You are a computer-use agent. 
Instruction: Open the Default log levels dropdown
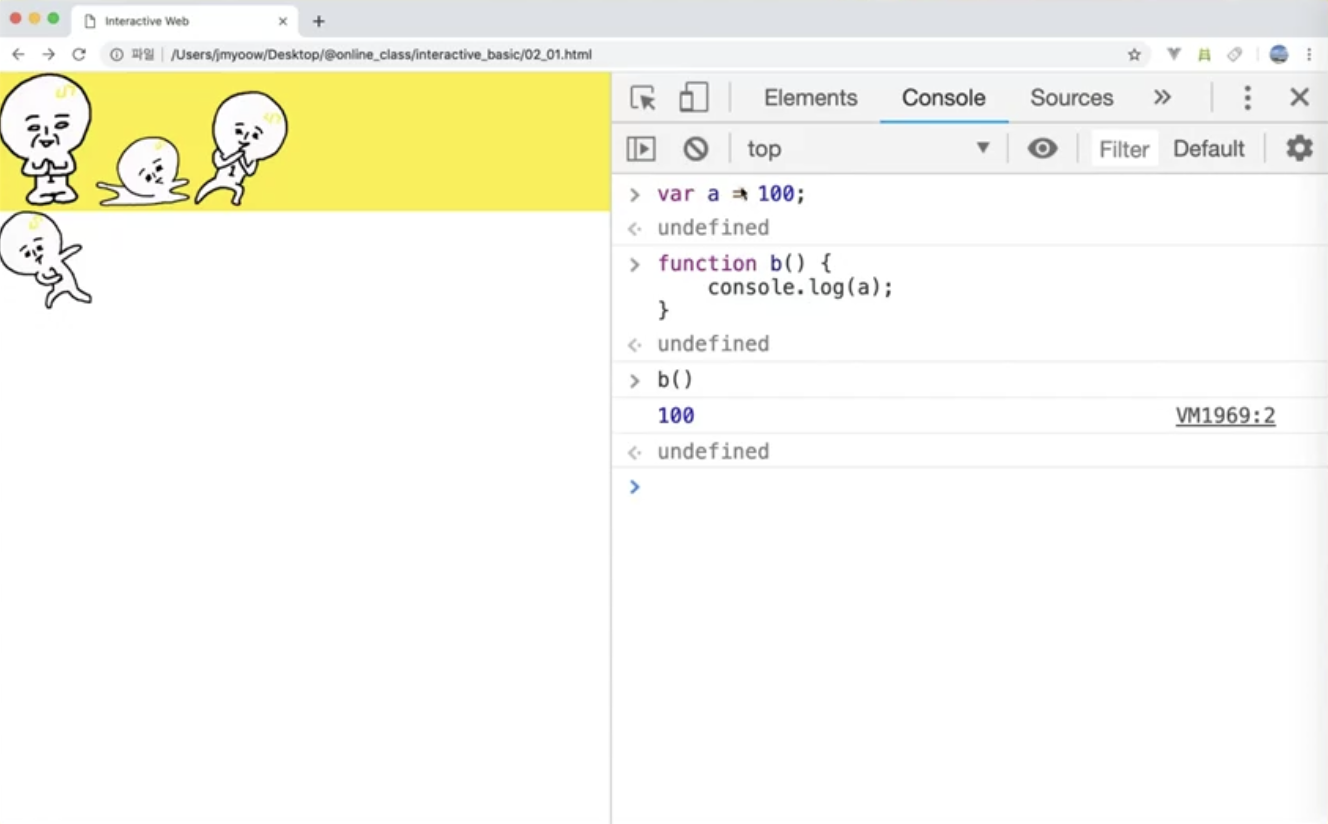[1208, 149]
